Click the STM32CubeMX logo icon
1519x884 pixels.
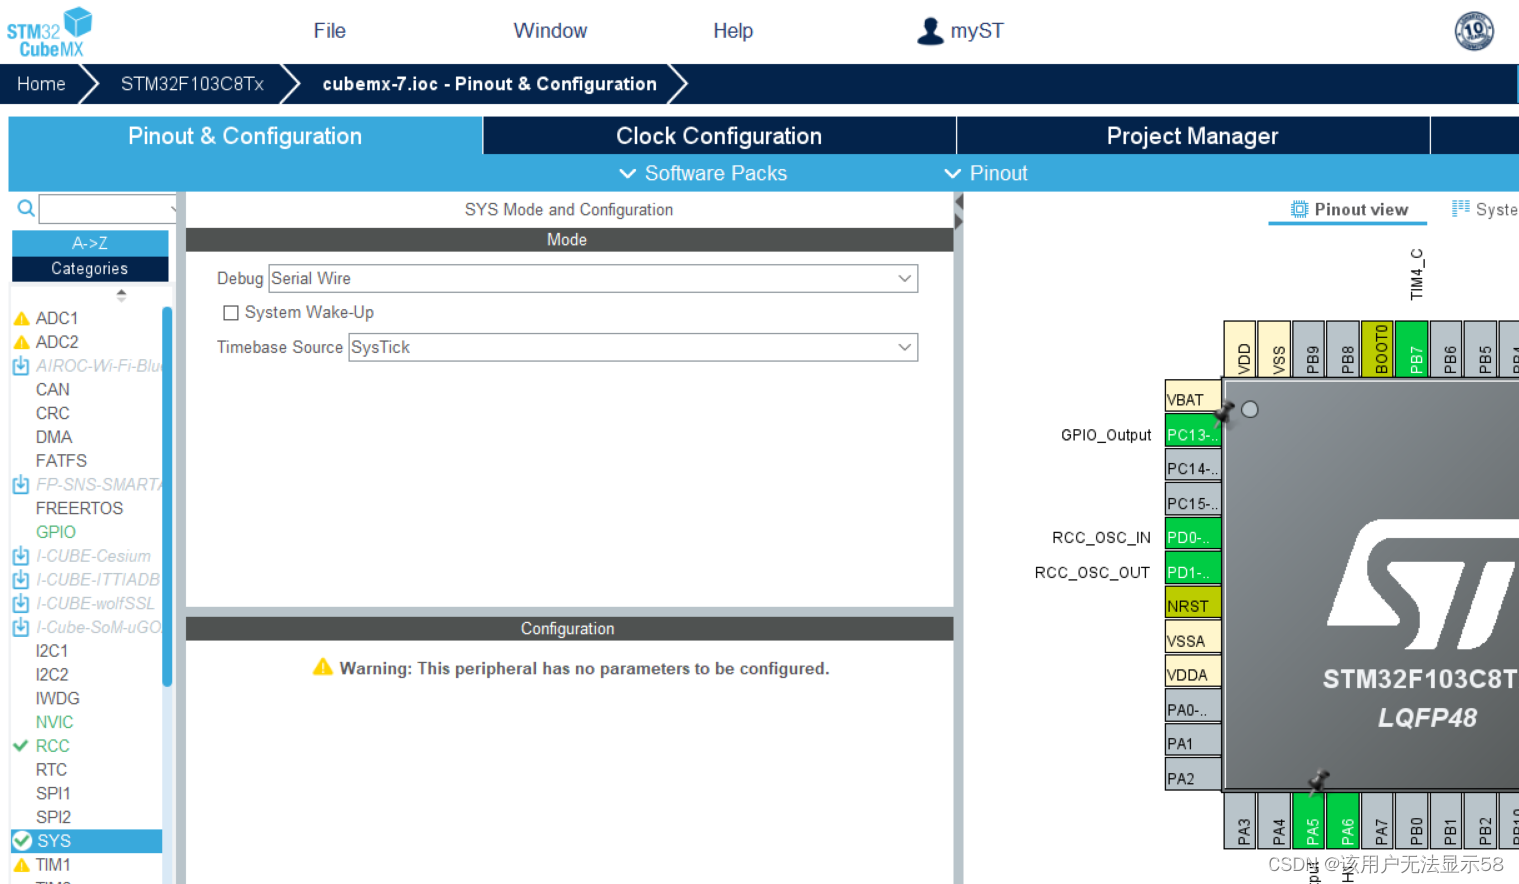point(49,32)
